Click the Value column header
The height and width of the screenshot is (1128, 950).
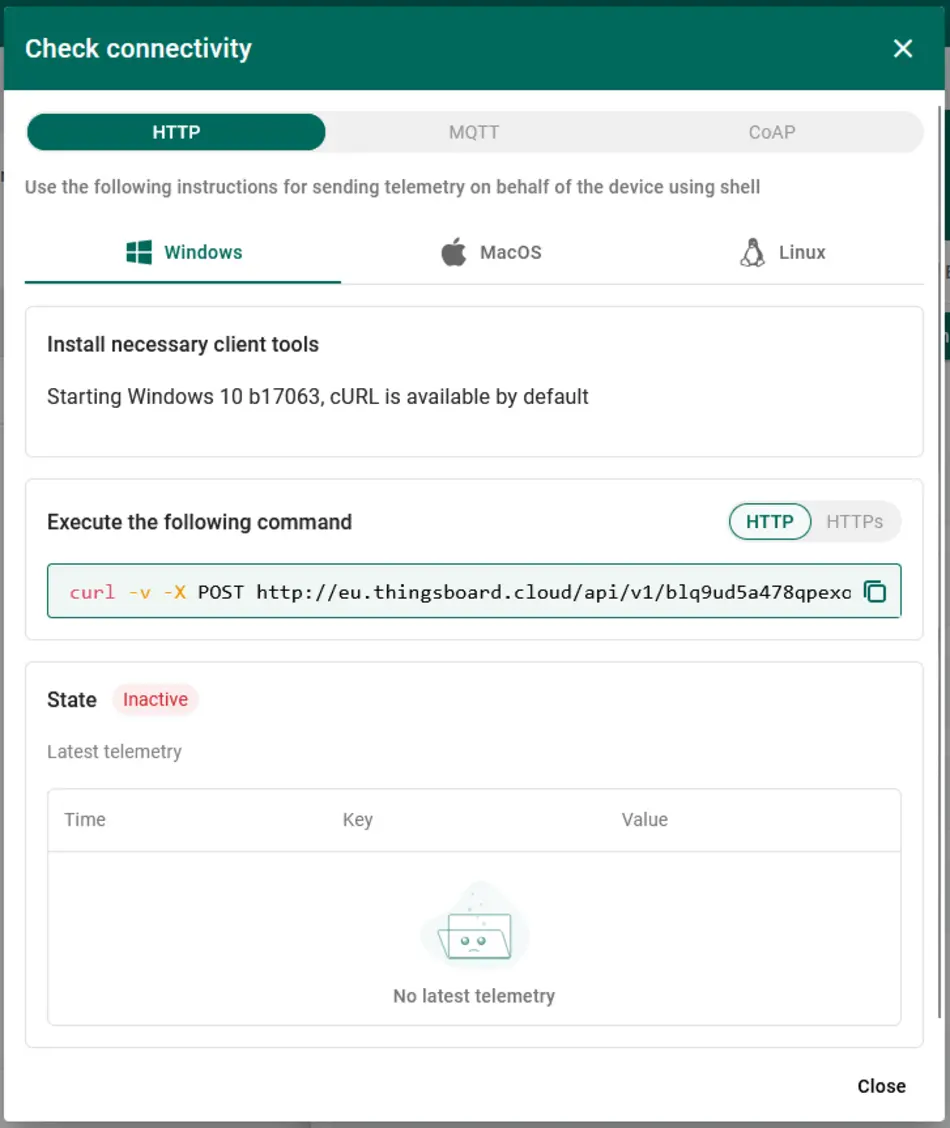click(644, 819)
